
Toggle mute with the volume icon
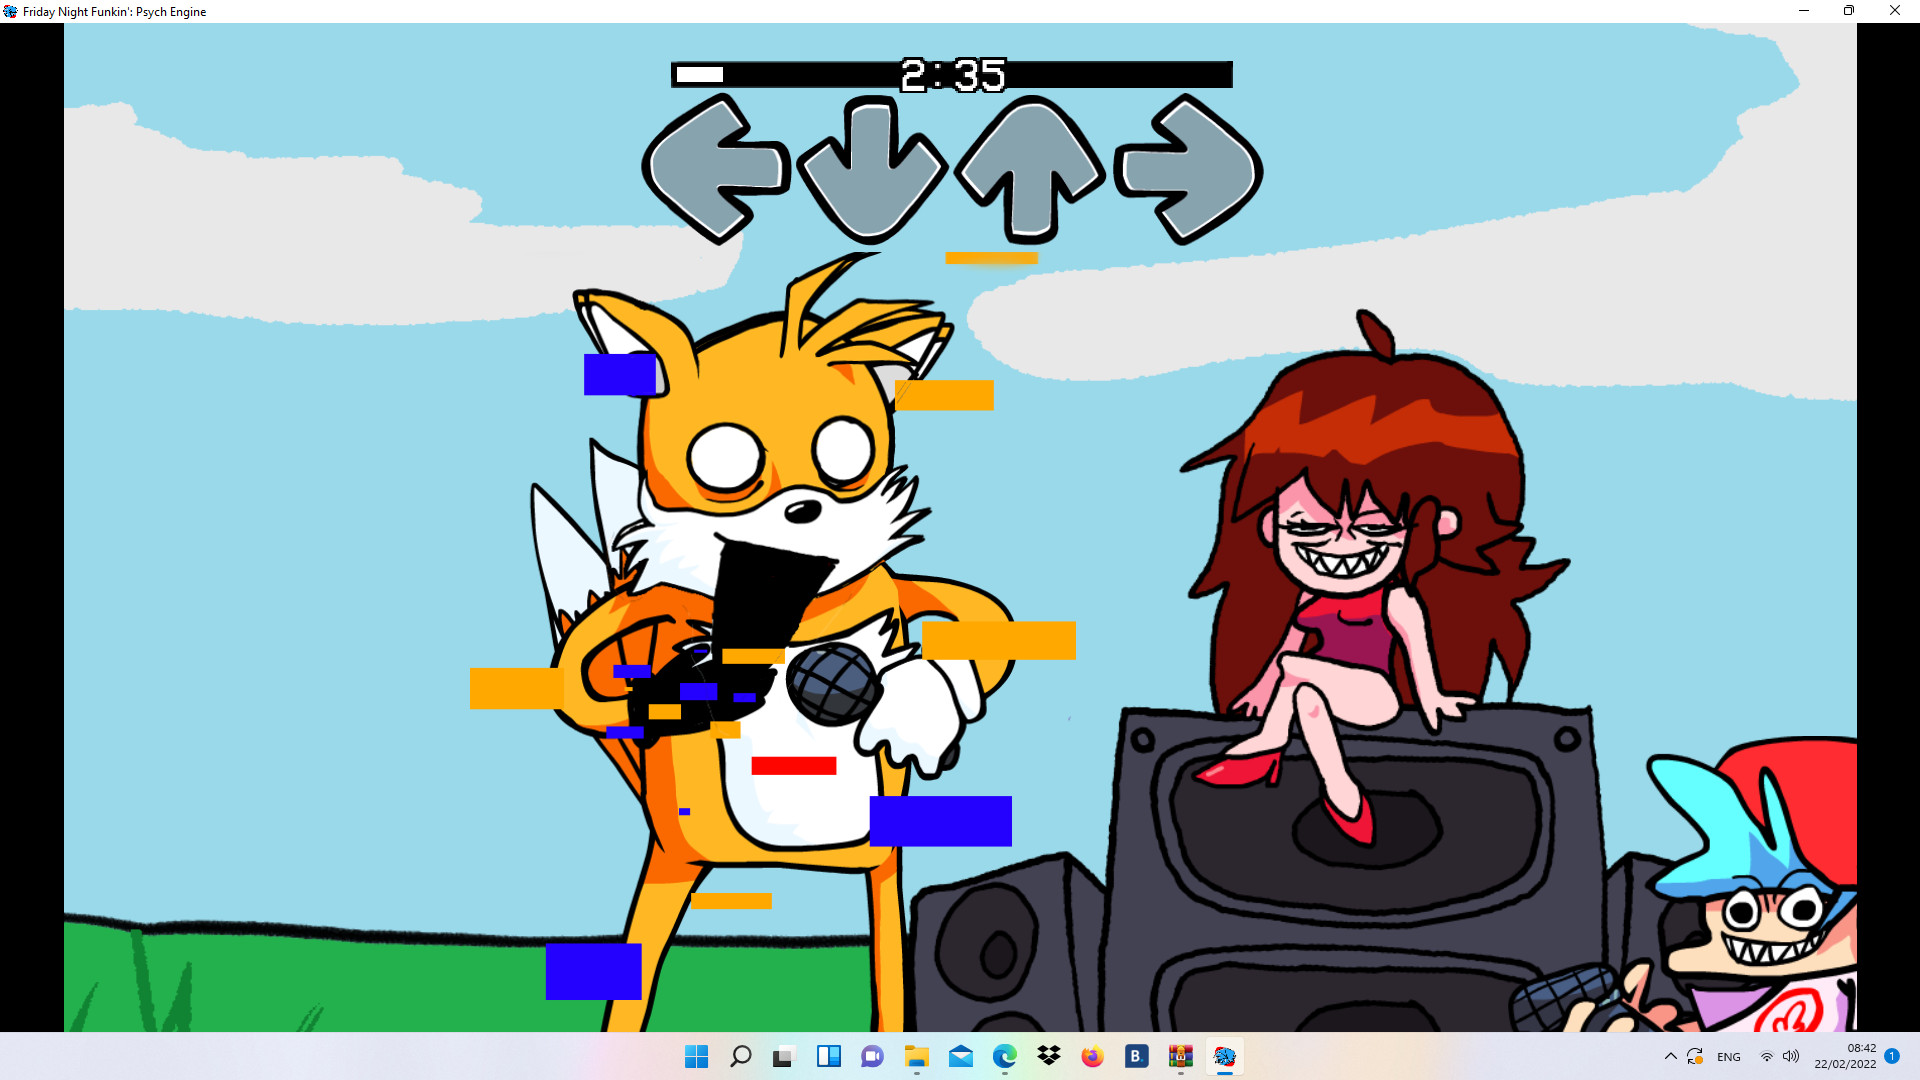click(x=1791, y=1056)
